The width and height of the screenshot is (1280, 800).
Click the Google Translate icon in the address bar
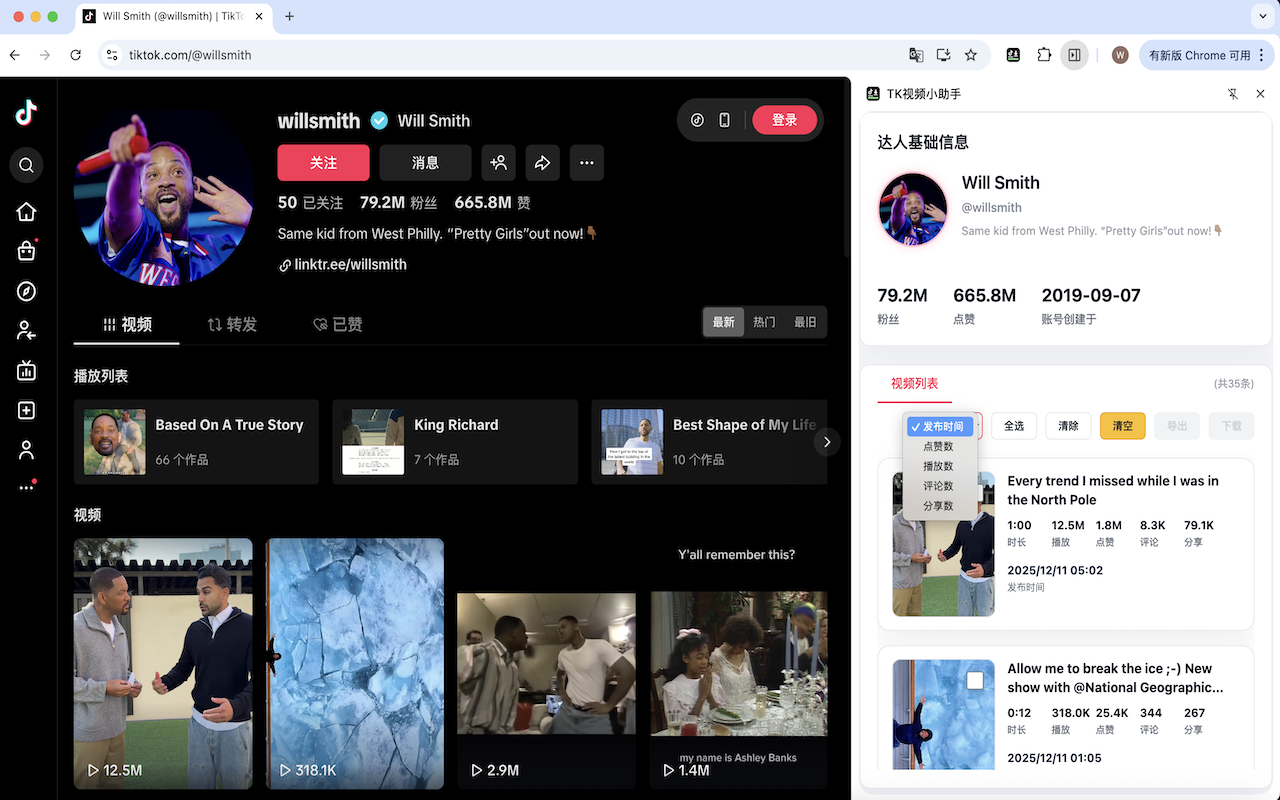pyautogui.click(x=915, y=55)
